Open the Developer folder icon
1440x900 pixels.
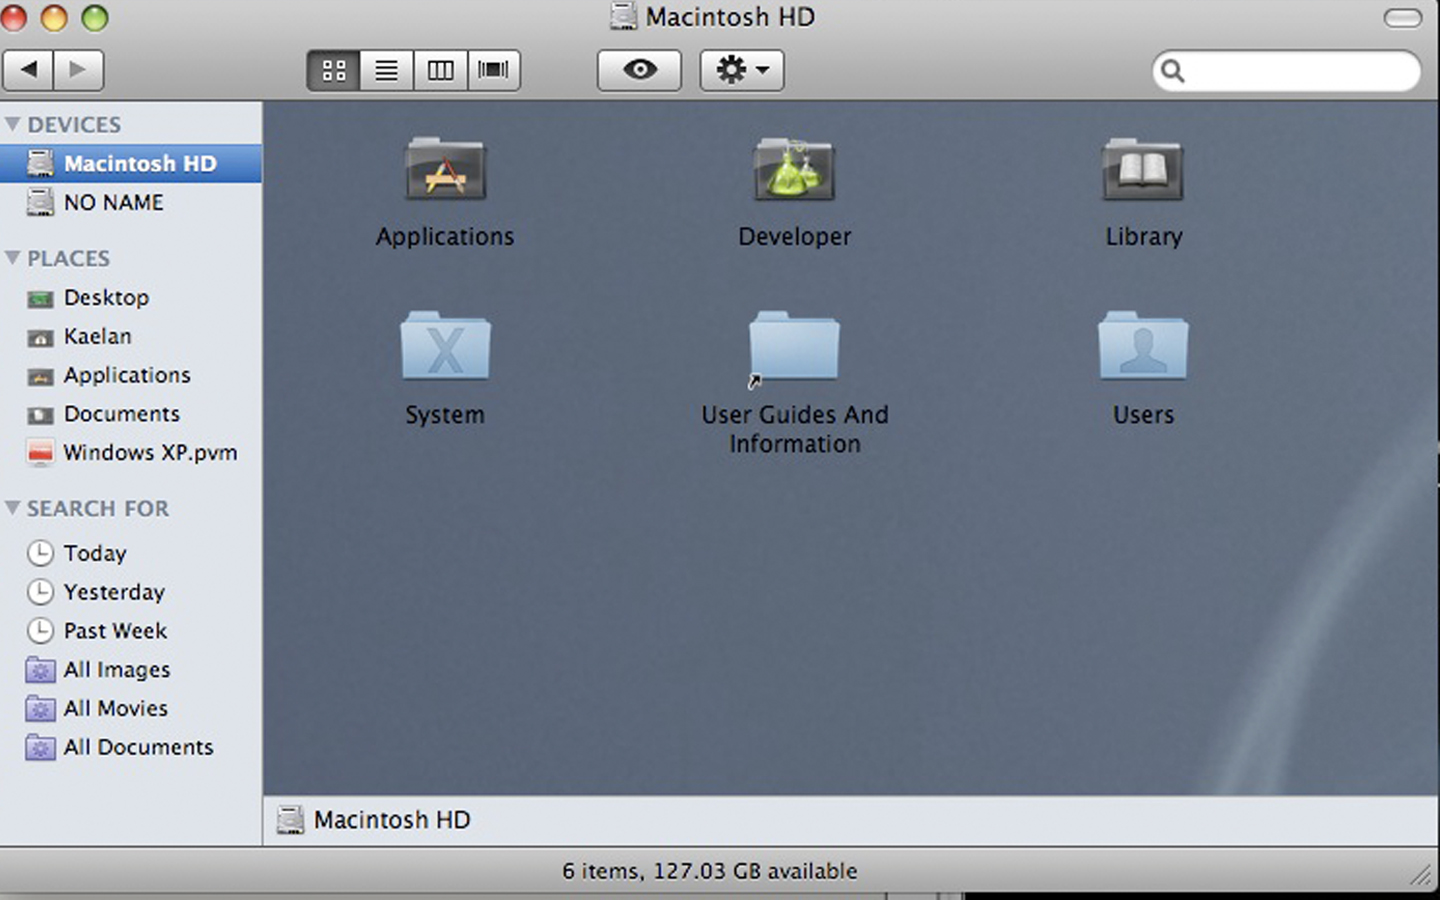(794, 170)
